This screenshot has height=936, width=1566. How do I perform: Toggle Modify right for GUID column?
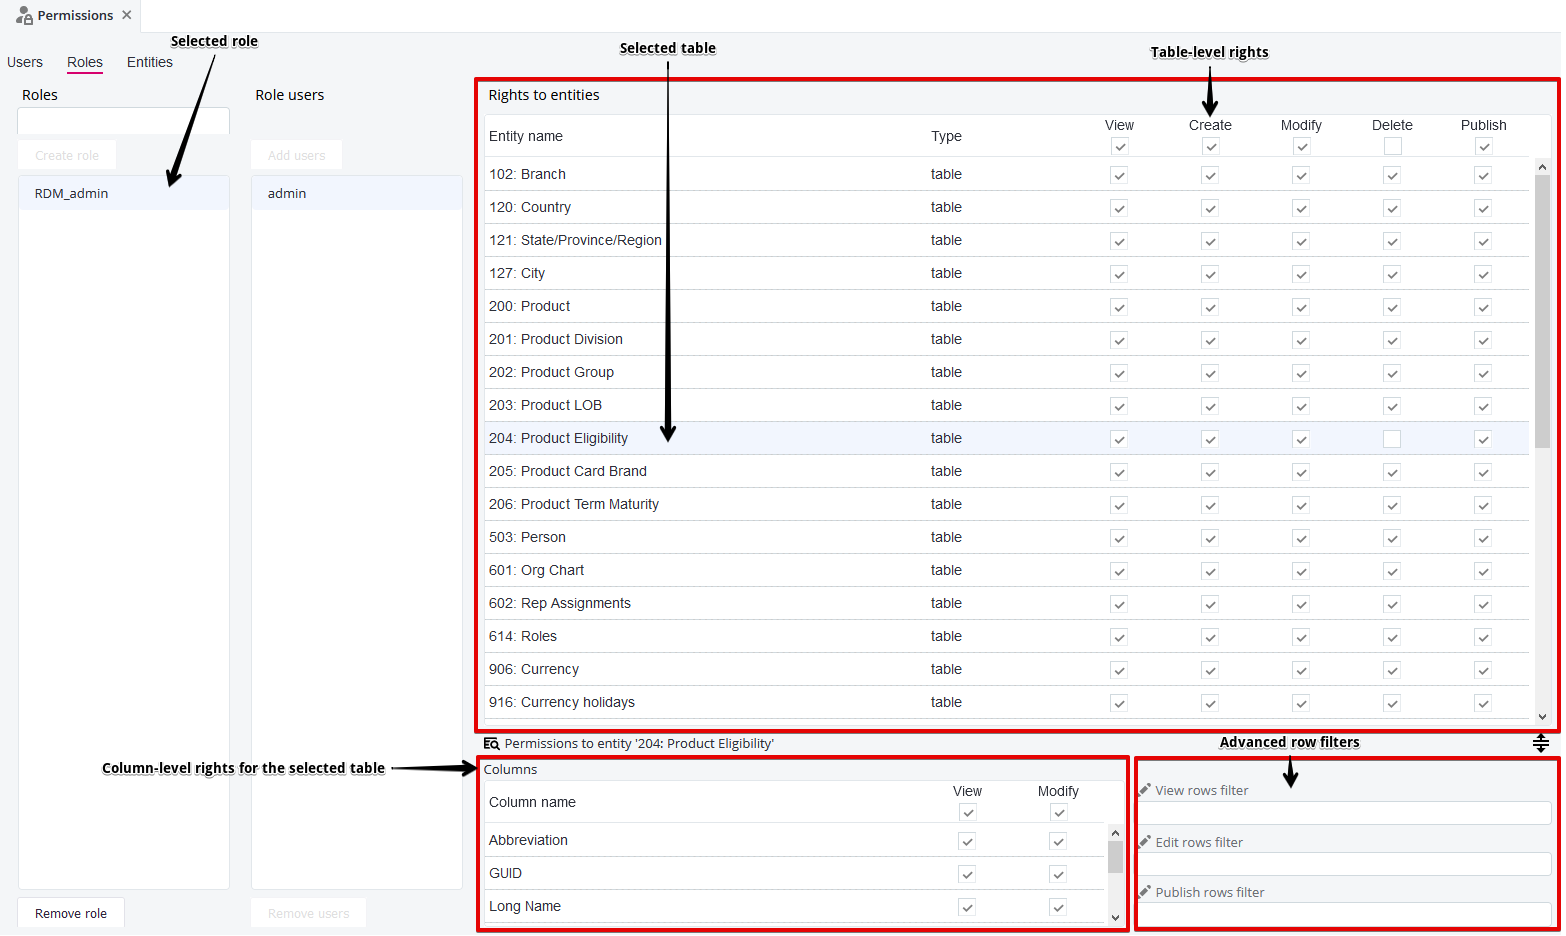tap(1058, 874)
